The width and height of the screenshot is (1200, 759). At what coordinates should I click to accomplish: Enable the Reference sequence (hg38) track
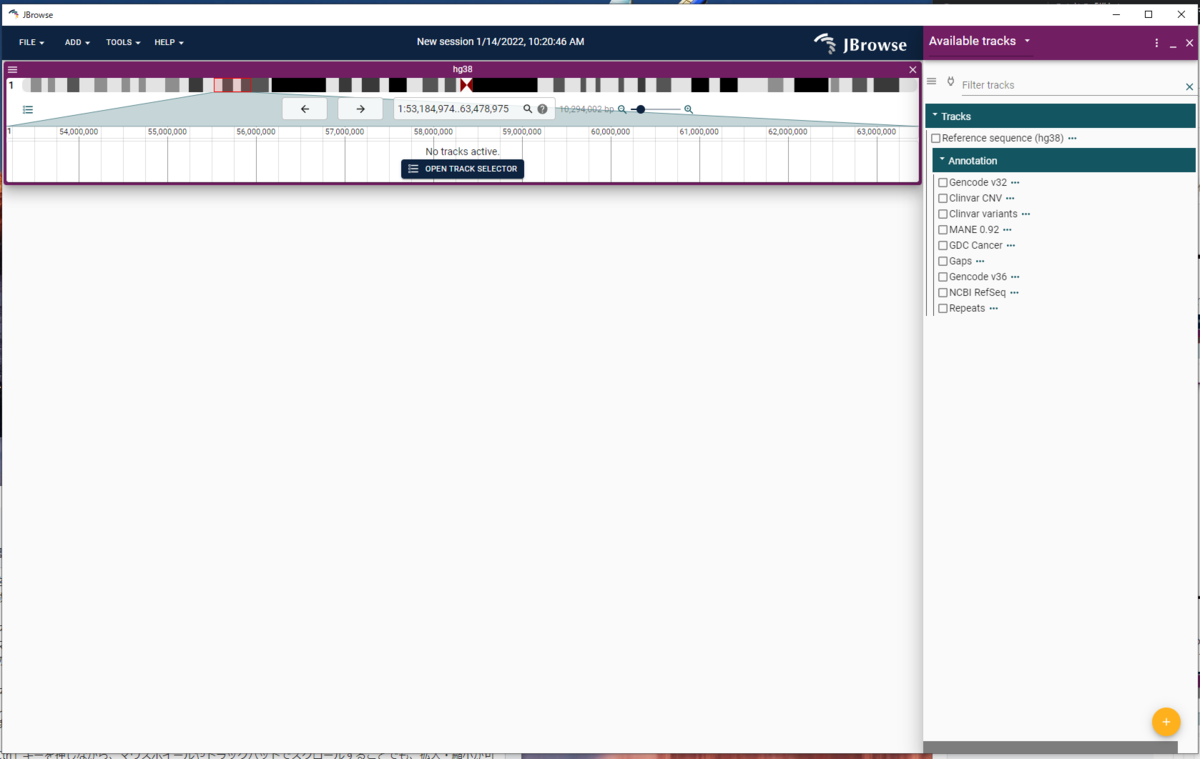(x=936, y=138)
